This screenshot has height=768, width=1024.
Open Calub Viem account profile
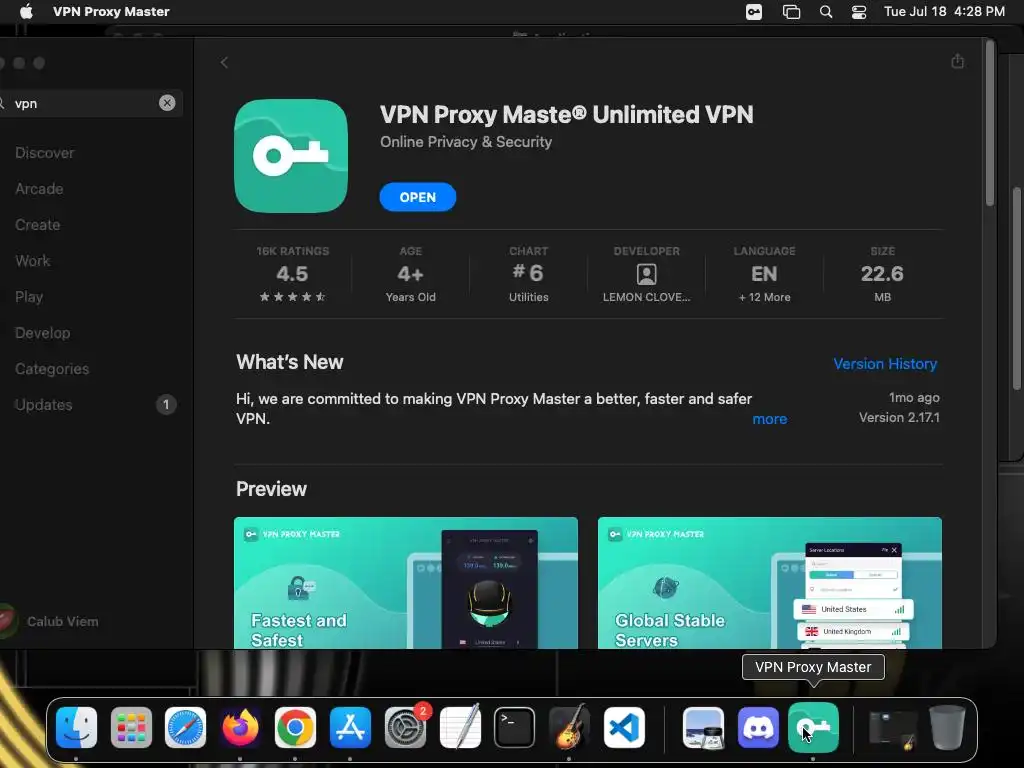pyautogui.click(x=52, y=621)
